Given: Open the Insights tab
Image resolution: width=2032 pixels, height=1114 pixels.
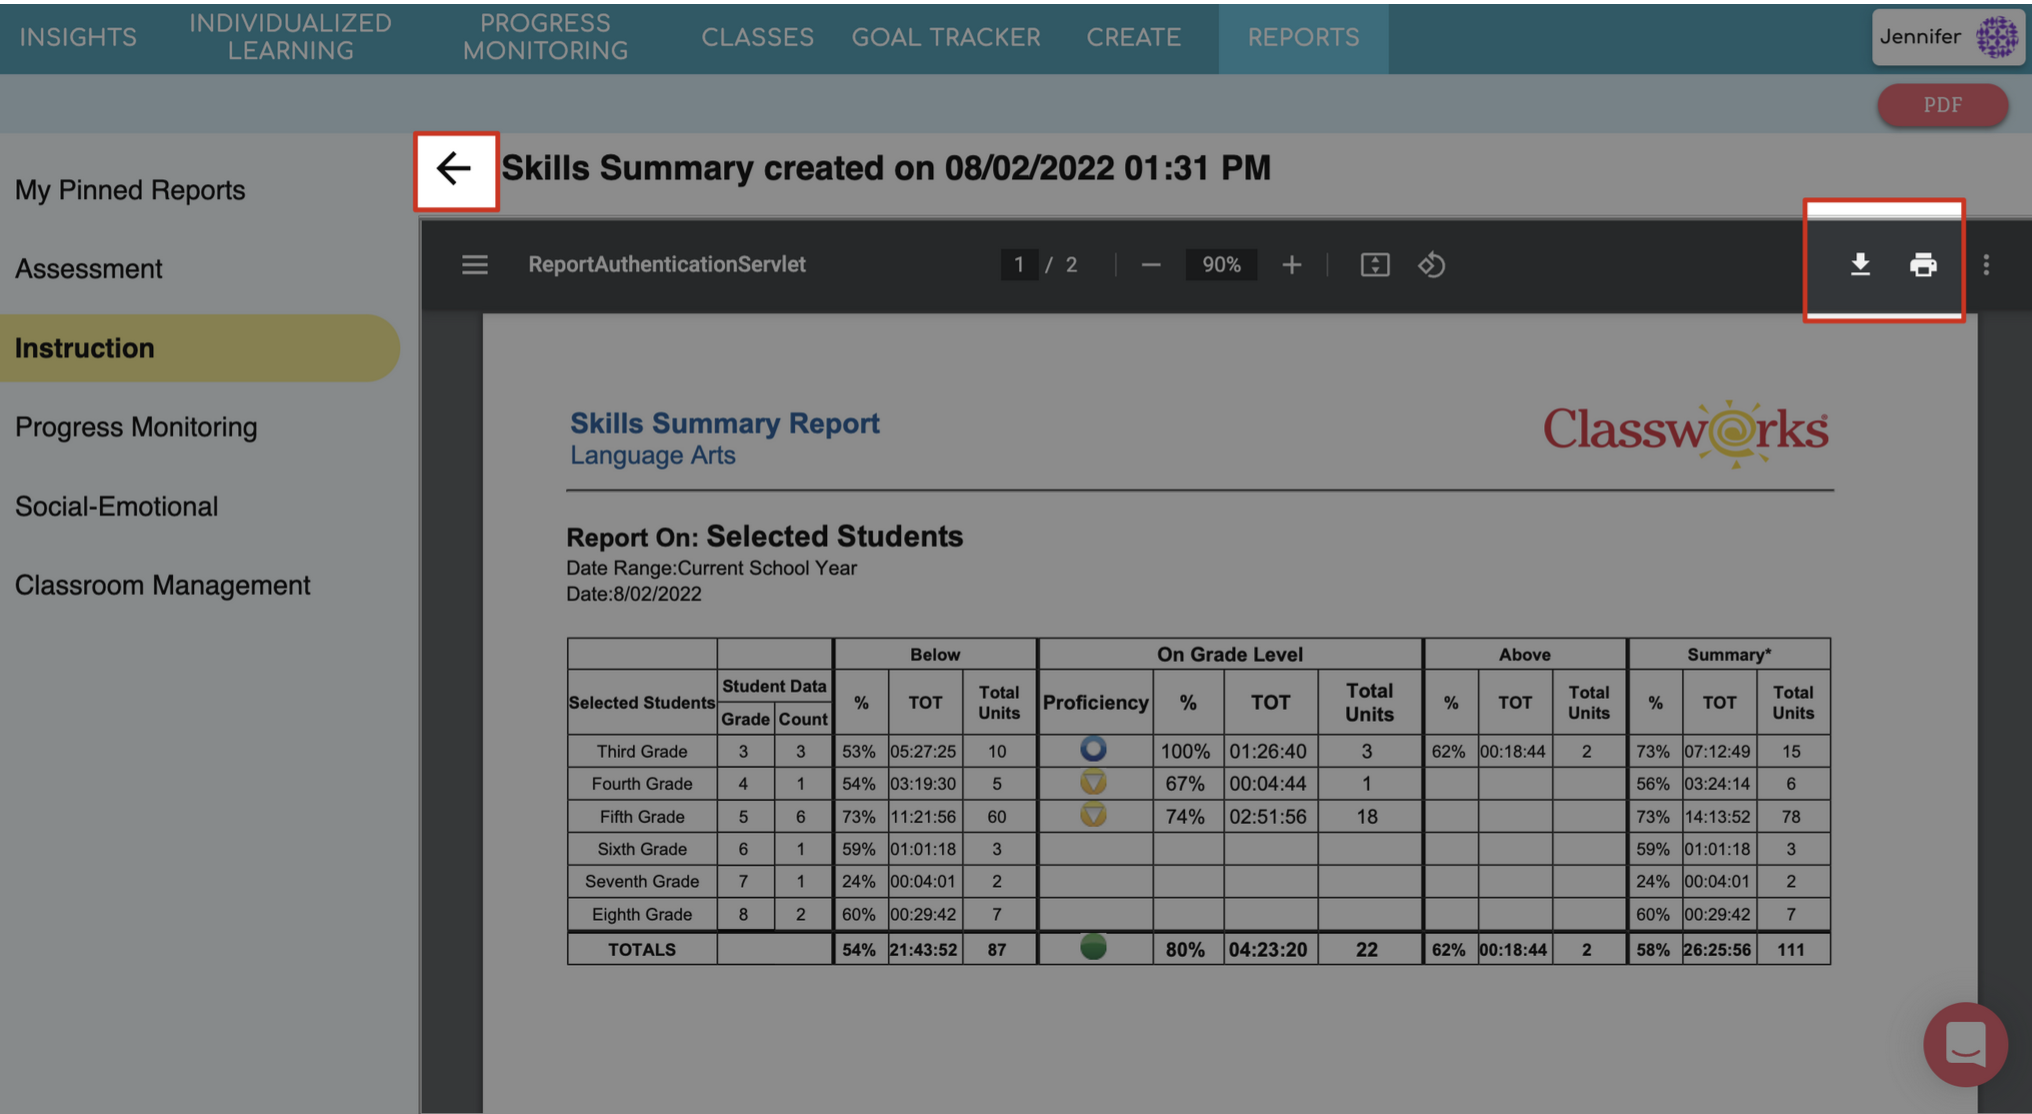Looking at the screenshot, I should coord(78,37).
